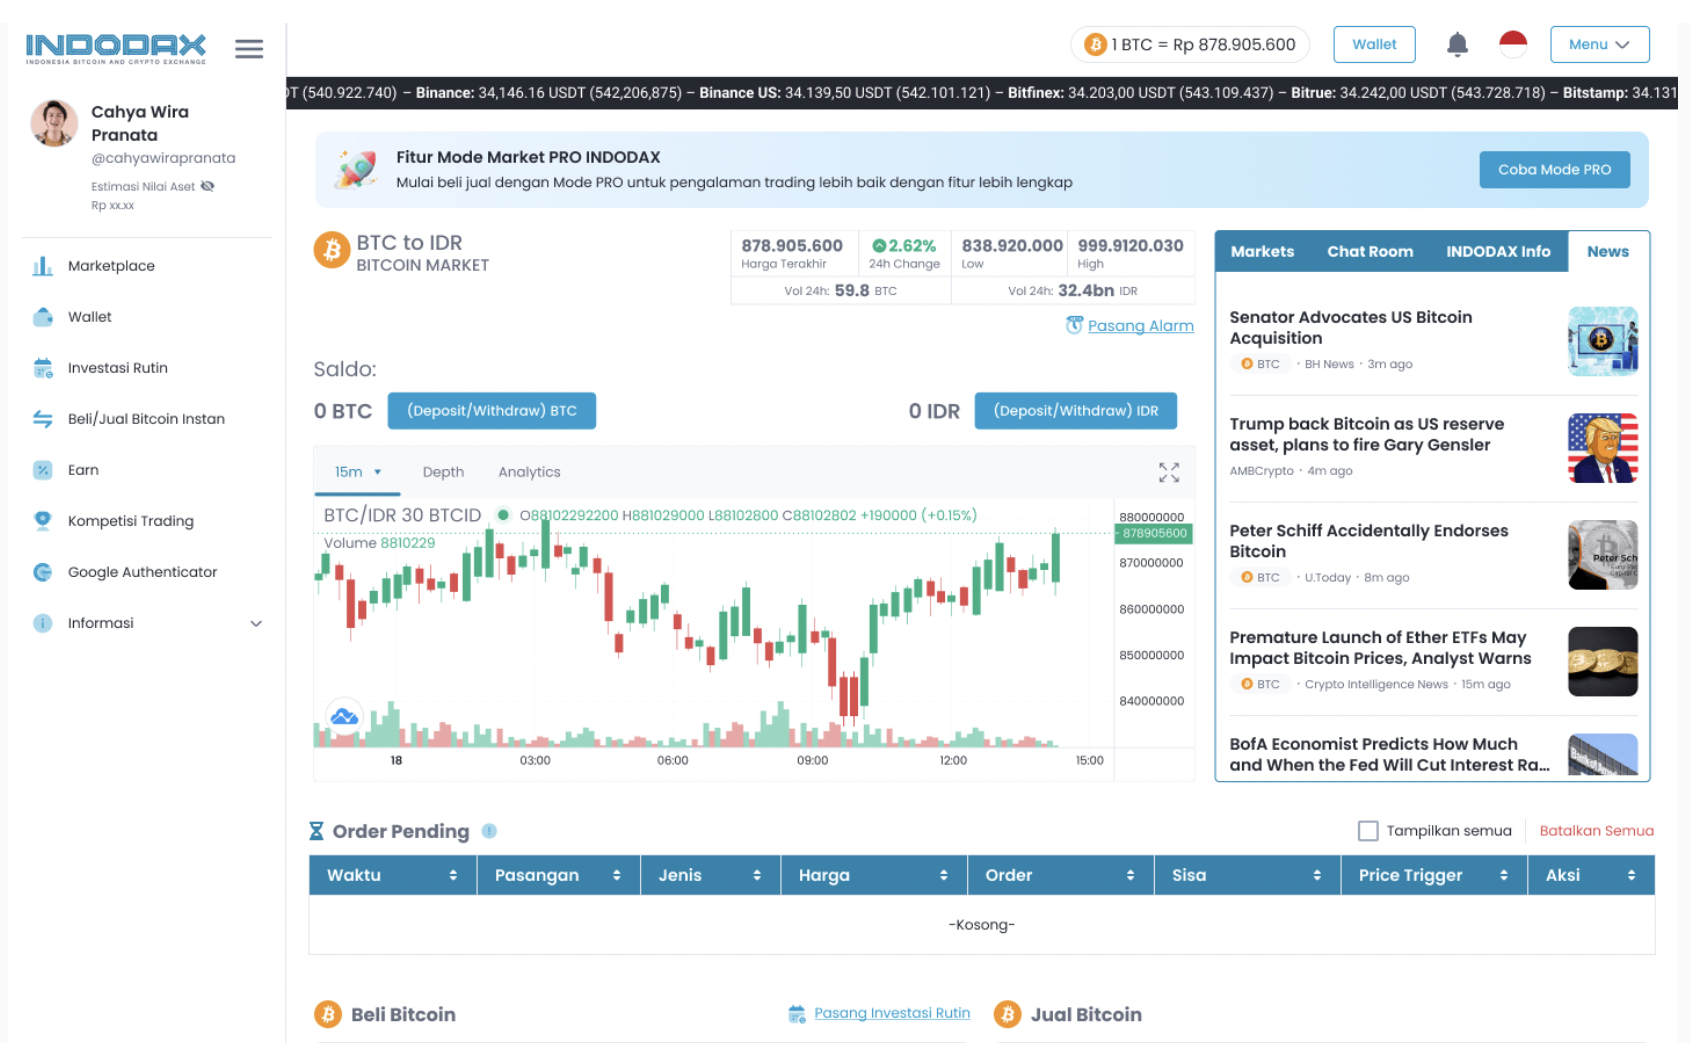
Task: Click the Order Pending info tooltip icon
Action: click(489, 831)
